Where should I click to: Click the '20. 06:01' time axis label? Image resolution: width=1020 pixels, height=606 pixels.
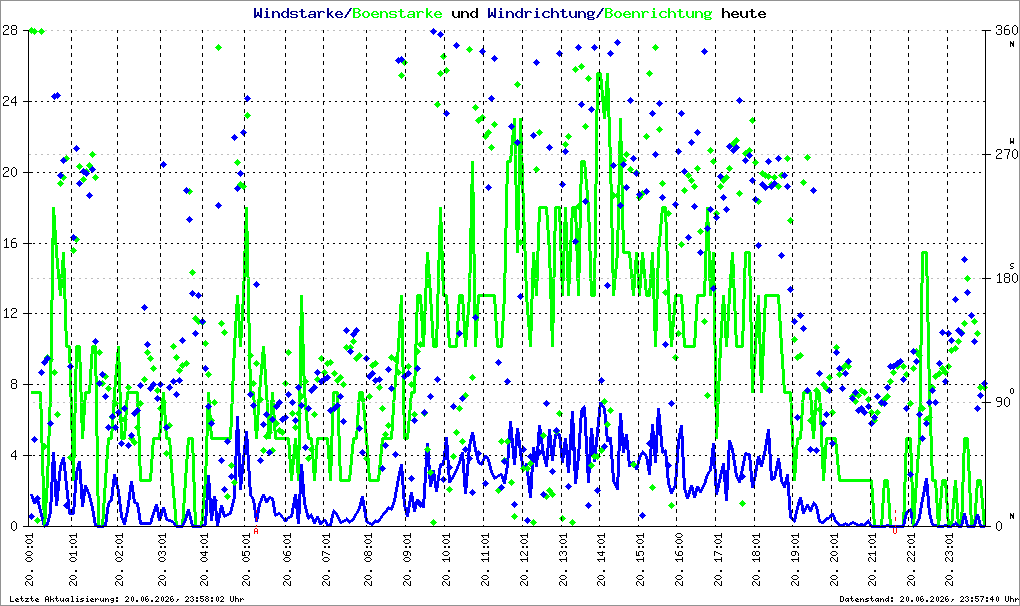point(287,560)
